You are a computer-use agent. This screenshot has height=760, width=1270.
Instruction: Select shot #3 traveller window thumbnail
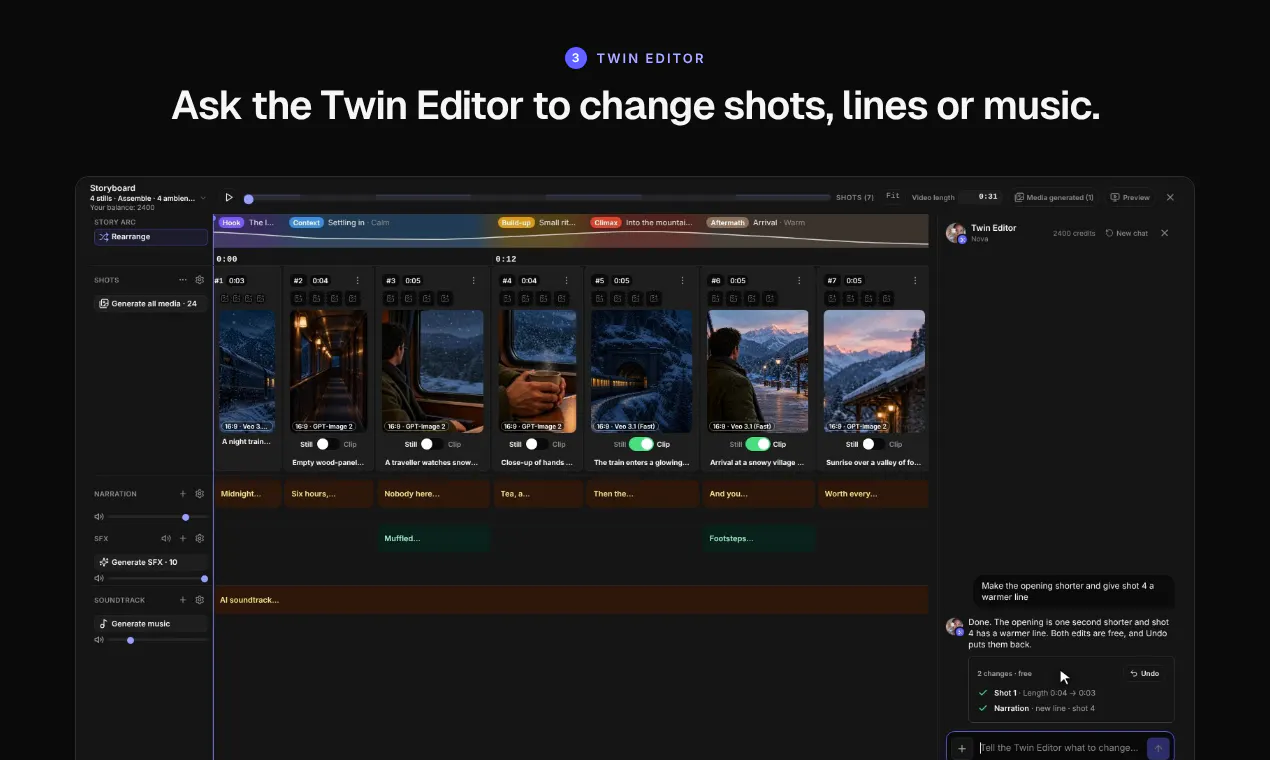432,371
